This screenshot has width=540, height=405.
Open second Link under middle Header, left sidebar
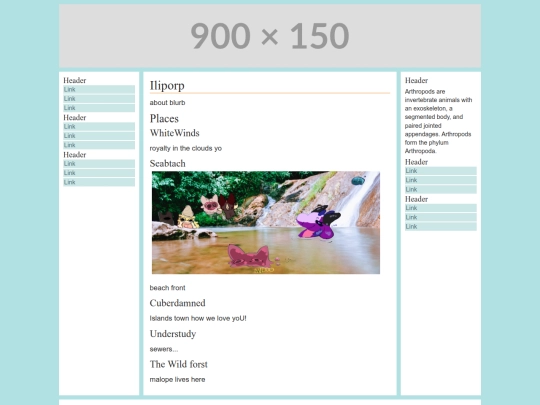(99, 136)
